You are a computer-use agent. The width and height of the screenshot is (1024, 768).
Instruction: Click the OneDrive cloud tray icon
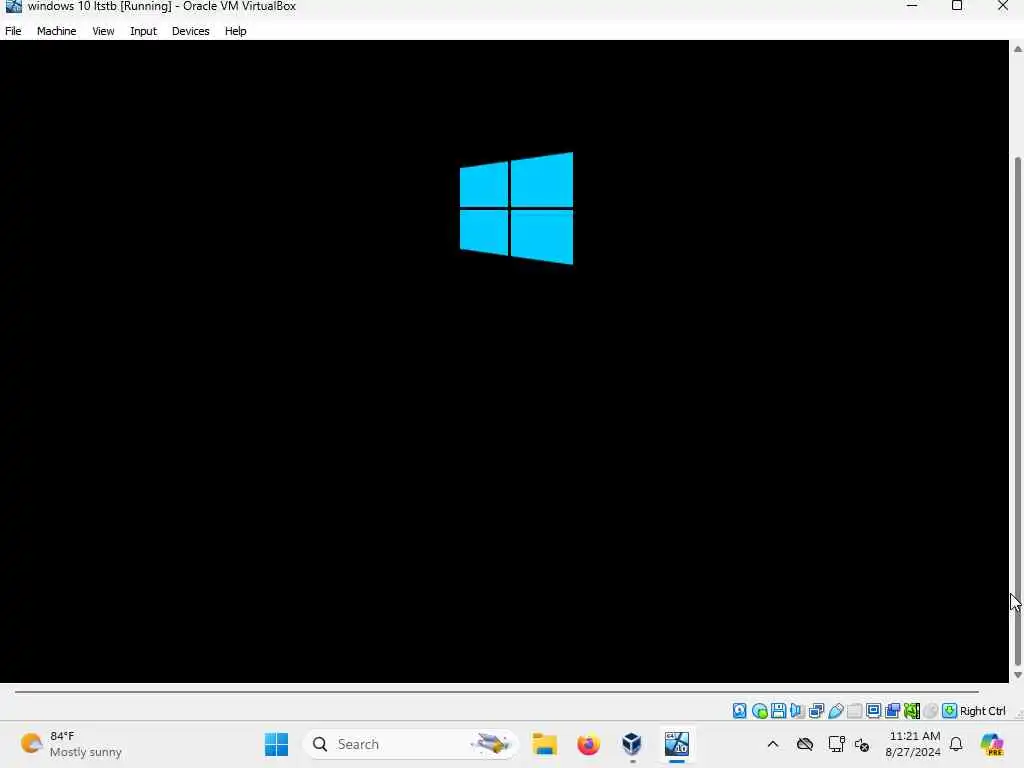tap(805, 744)
